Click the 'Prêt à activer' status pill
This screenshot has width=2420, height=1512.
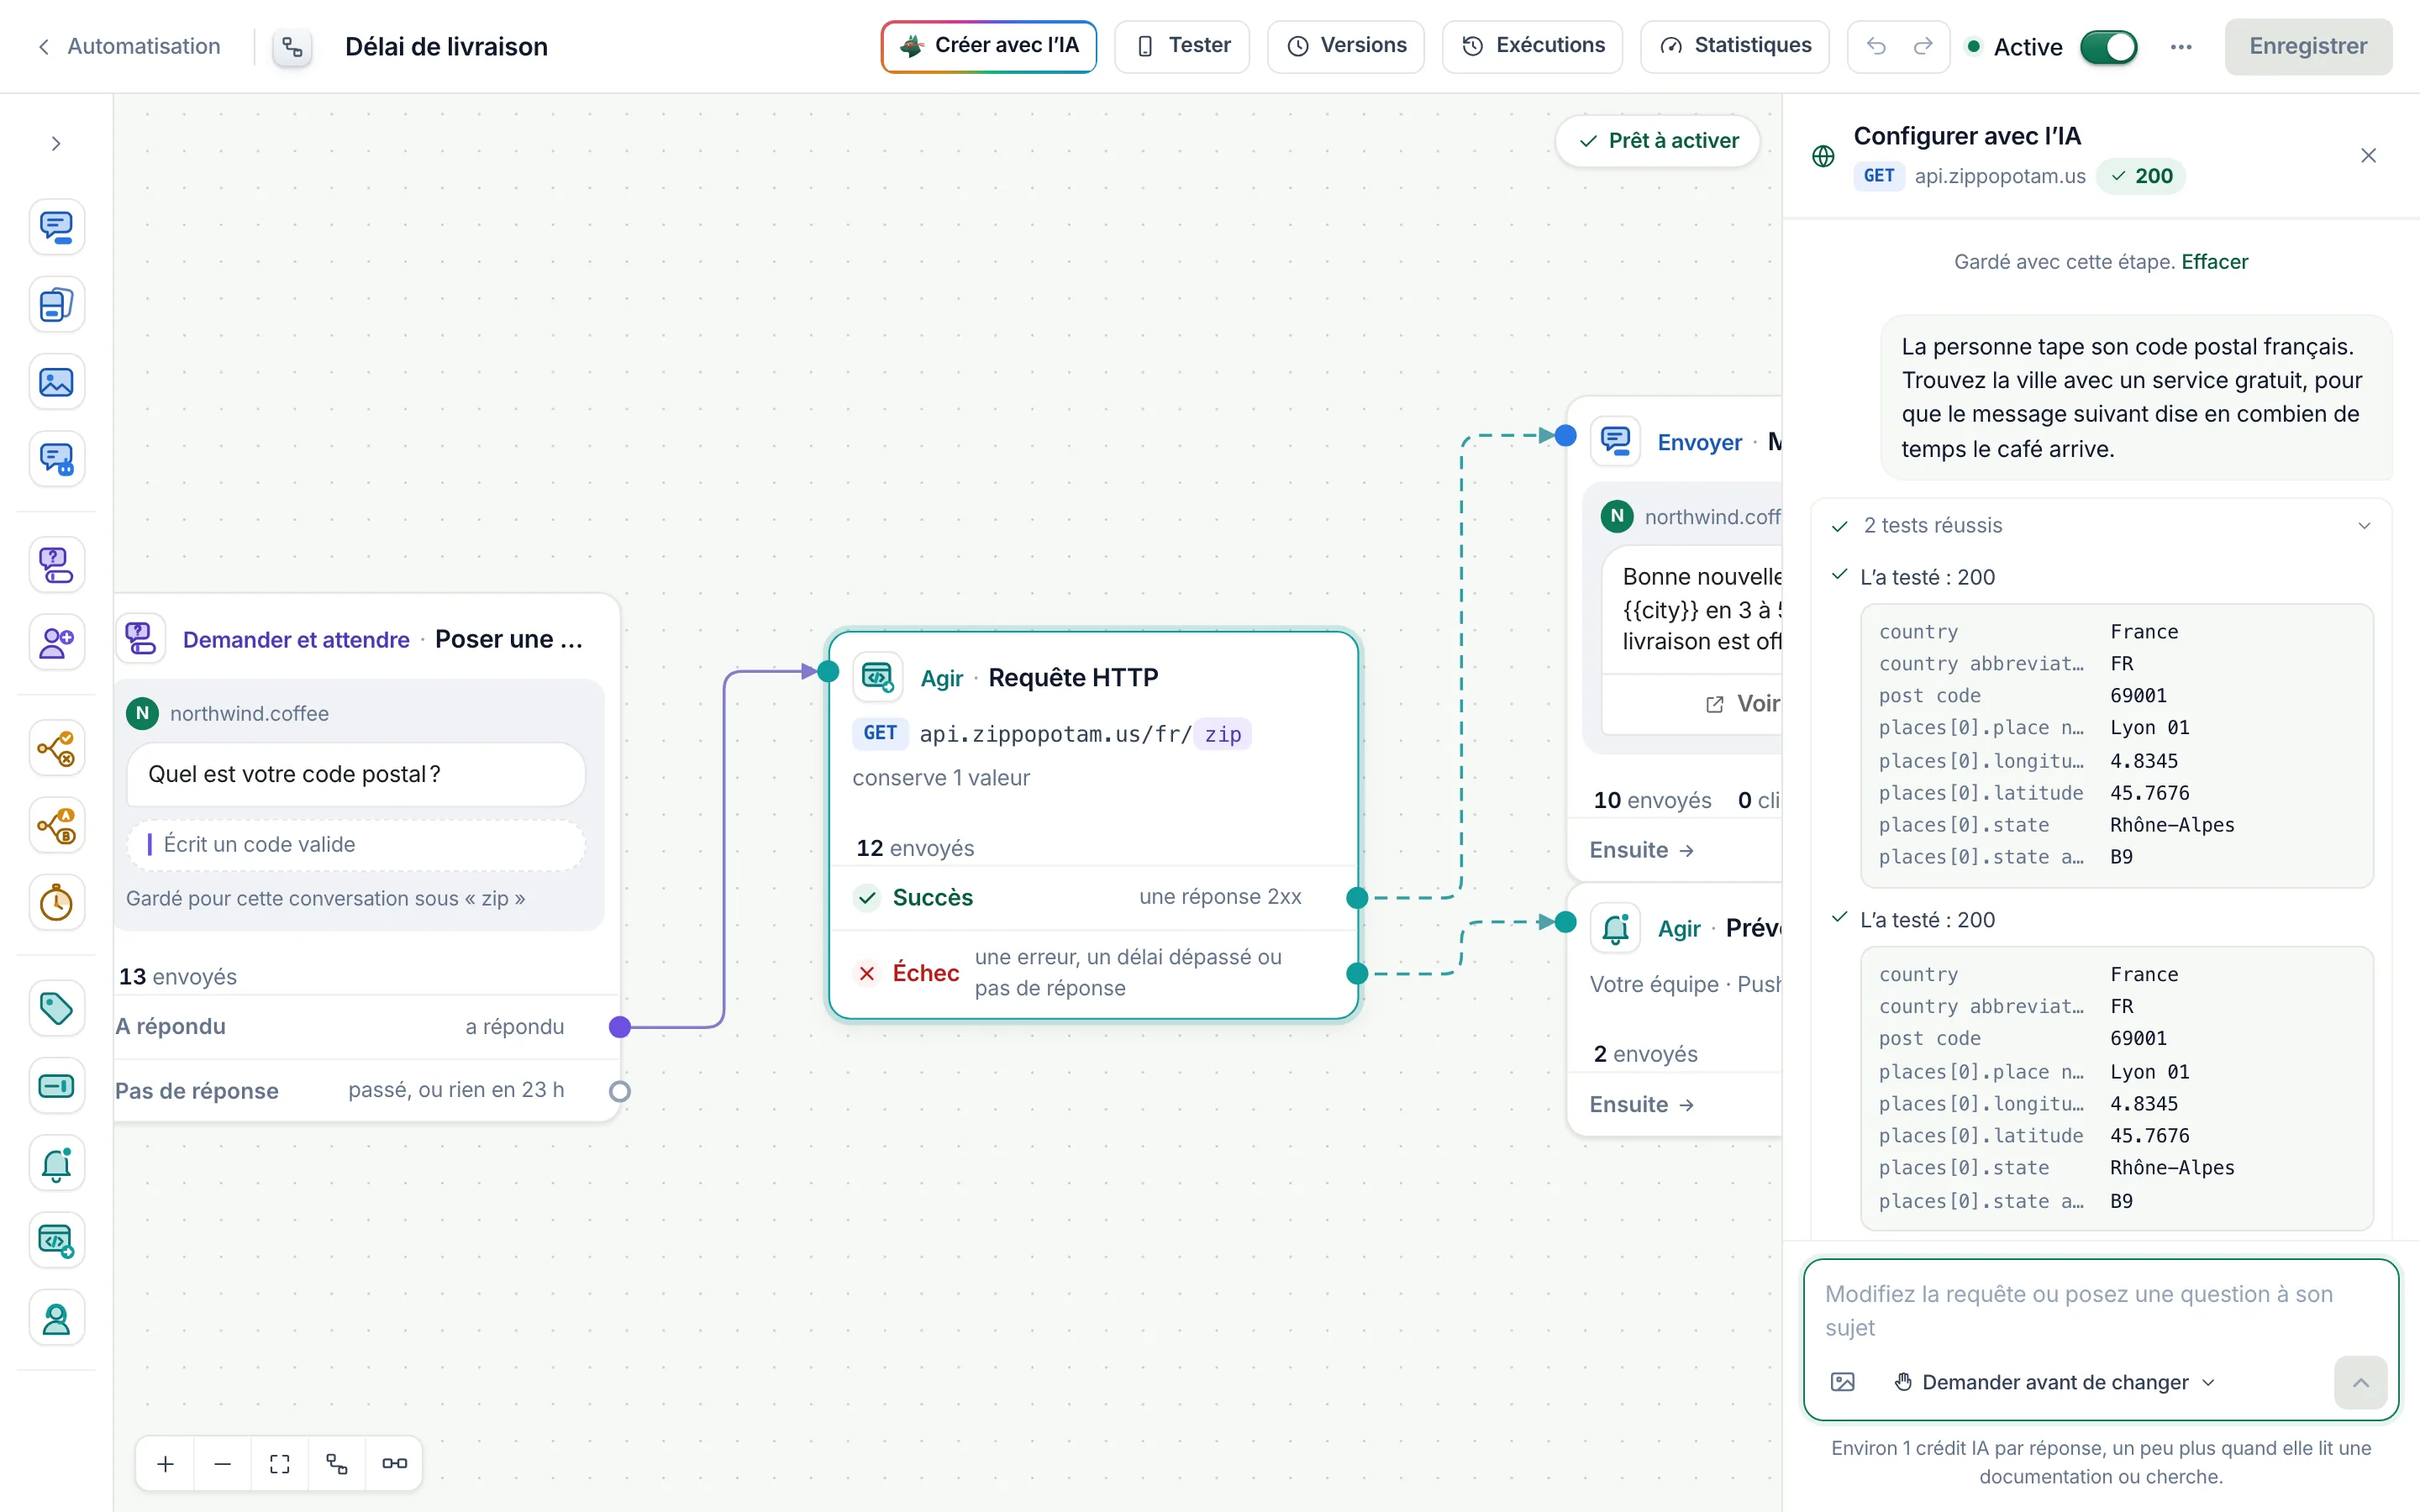tap(1658, 141)
